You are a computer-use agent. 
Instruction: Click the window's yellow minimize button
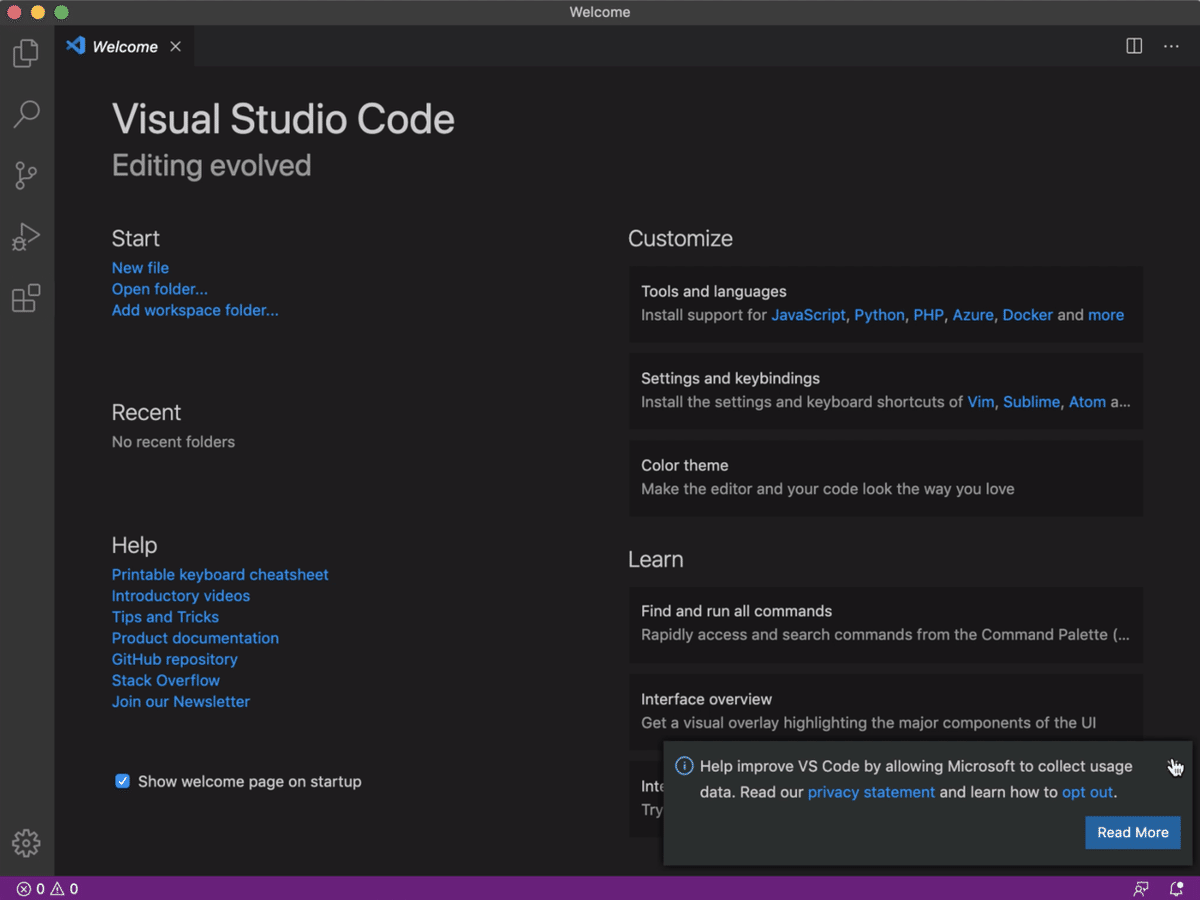pyautogui.click(x=38, y=12)
